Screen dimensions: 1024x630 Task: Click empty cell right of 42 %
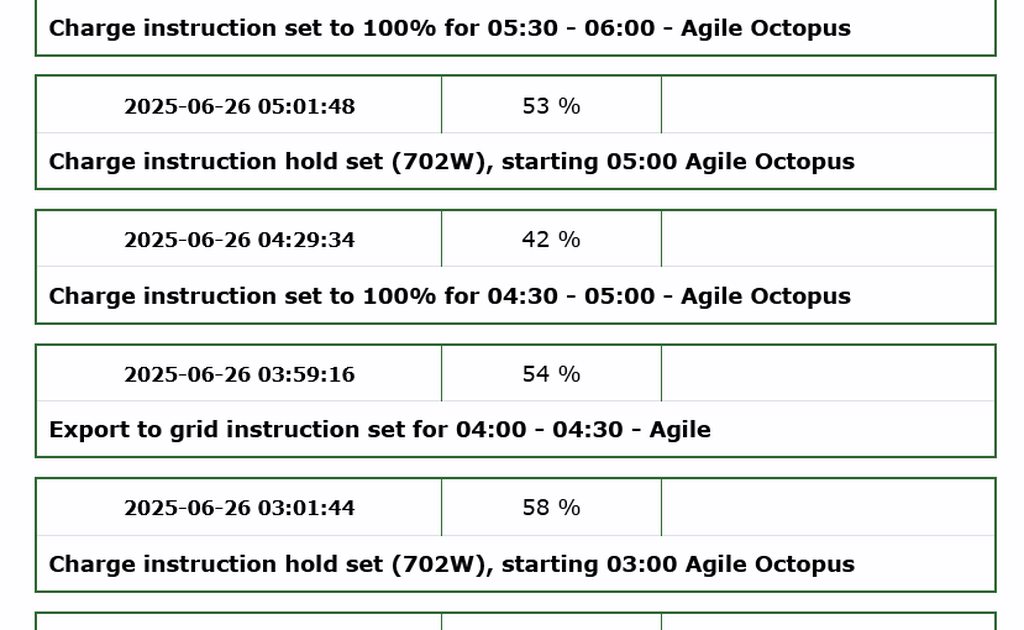tap(827, 240)
